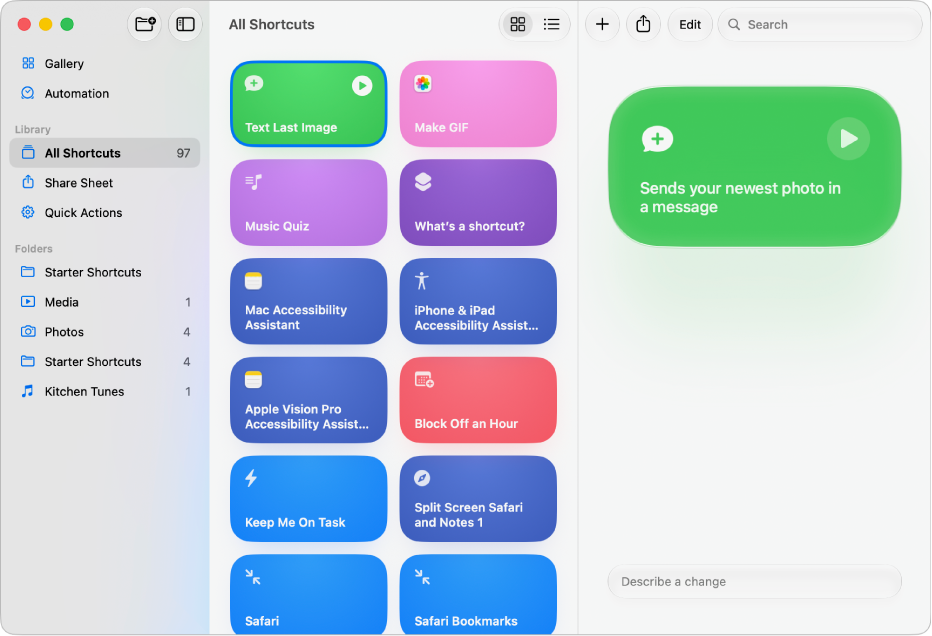Select iPhone & iPad Accessibility Assistant shortcut
The width and height of the screenshot is (932, 636).
478,301
